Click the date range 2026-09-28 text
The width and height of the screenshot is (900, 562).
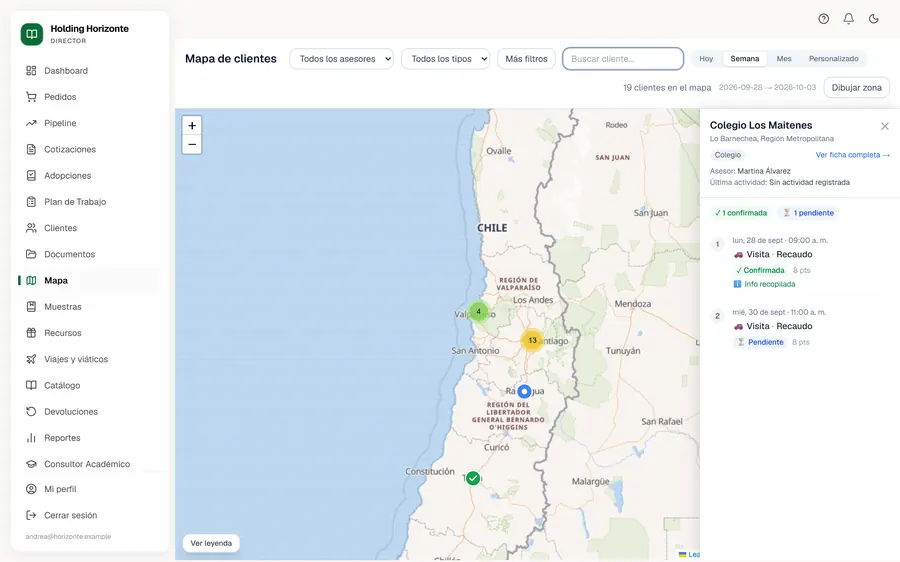click(x=767, y=88)
